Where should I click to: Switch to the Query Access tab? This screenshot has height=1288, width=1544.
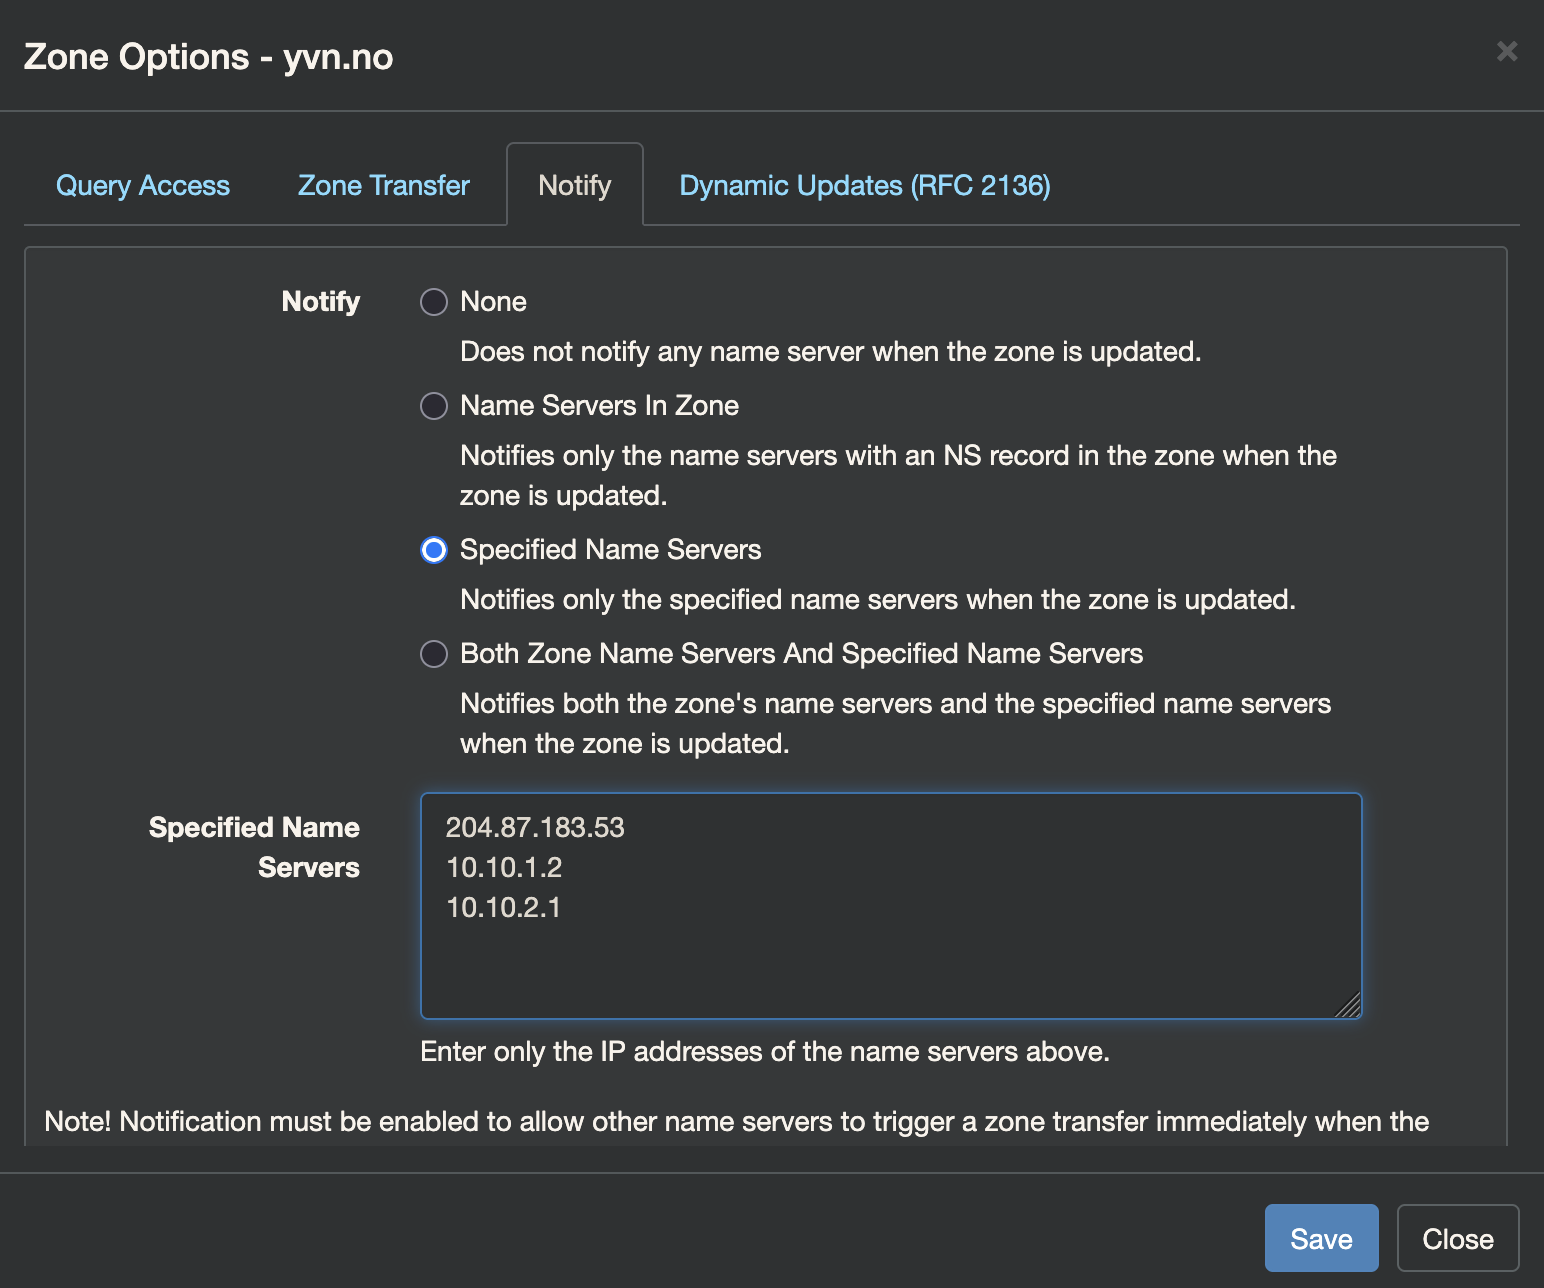[143, 185]
